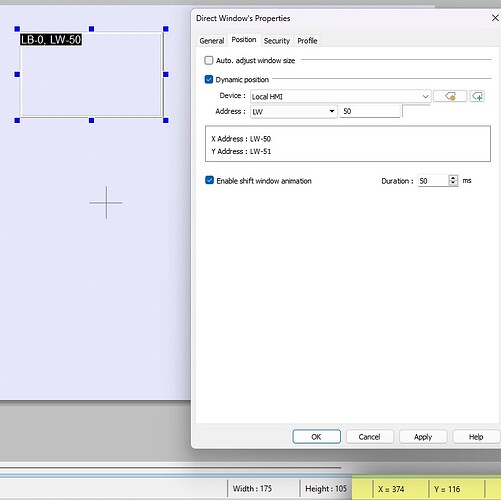Open the Security tab
Viewport: 501px width, 500px height.
point(277,41)
